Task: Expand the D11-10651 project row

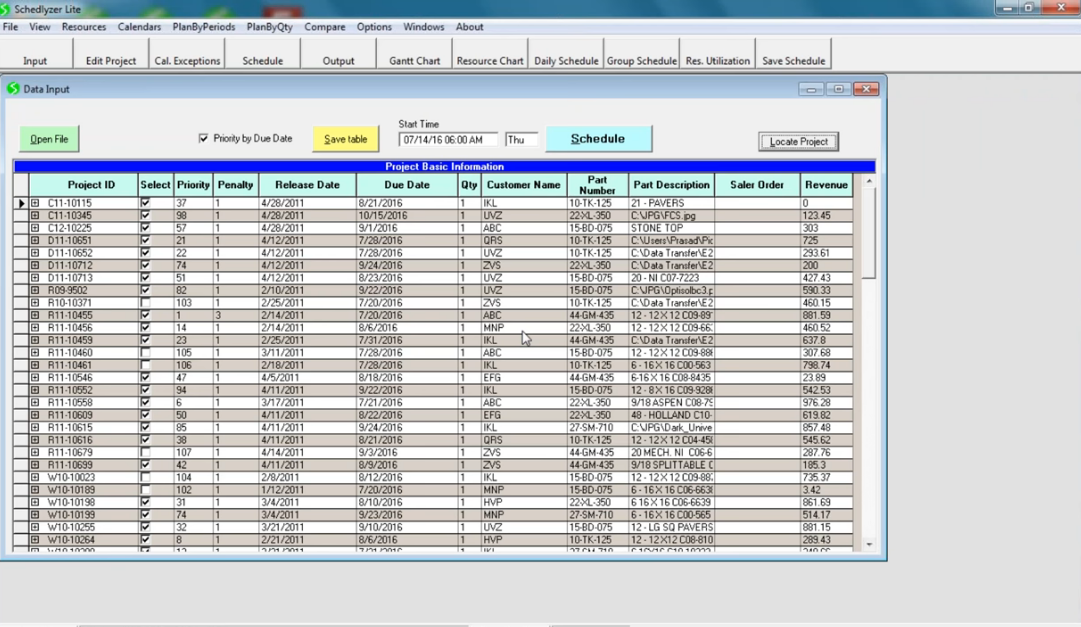Action: click(35, 240)
